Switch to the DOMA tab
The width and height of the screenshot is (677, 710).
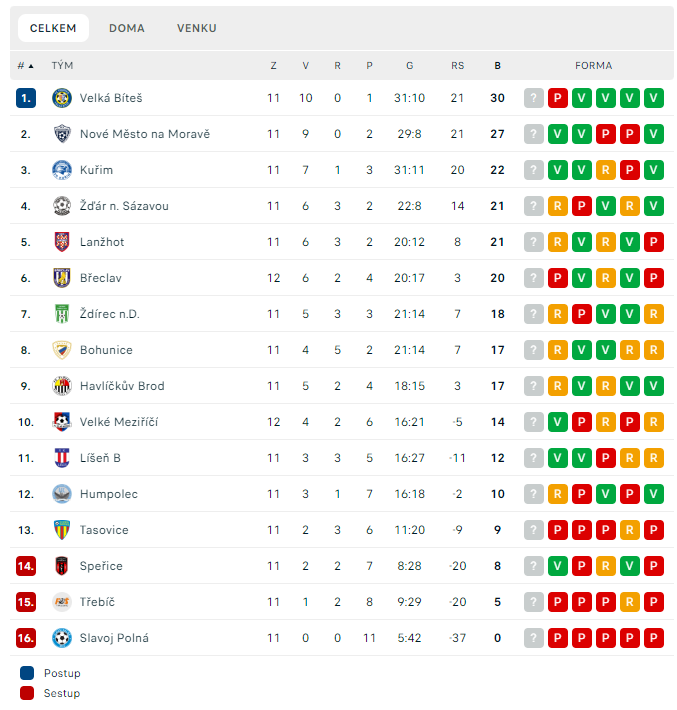coord(127,28)
